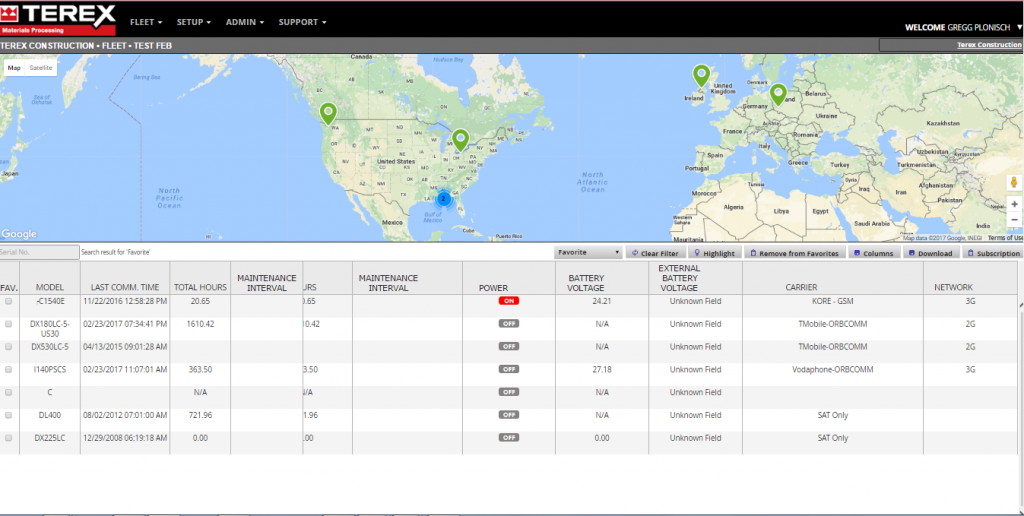Open the ADMIN menu
Image resolution: width=1024 pixels, height=516 pixels.
point(245,22)
